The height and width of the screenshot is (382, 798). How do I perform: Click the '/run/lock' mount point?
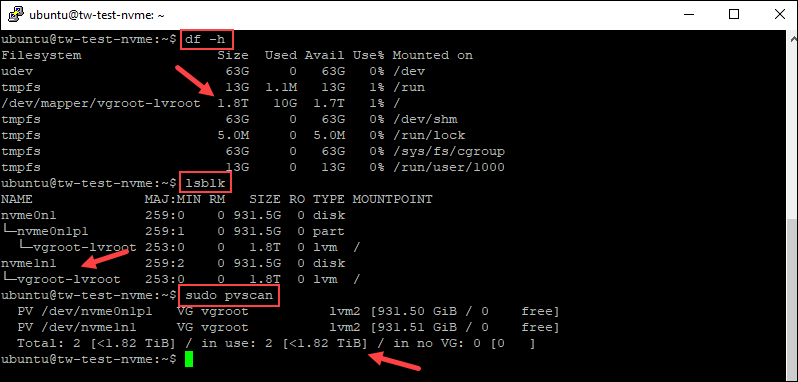(429, 135)
